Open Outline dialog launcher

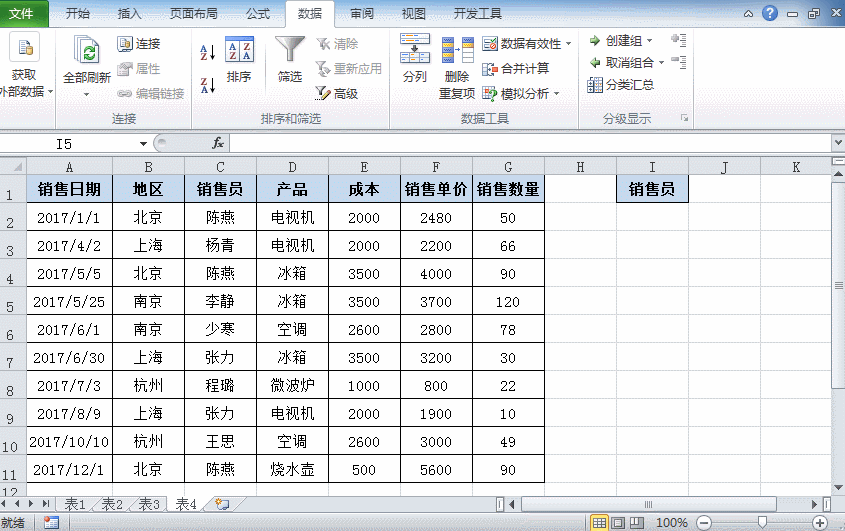coord(684,118)
